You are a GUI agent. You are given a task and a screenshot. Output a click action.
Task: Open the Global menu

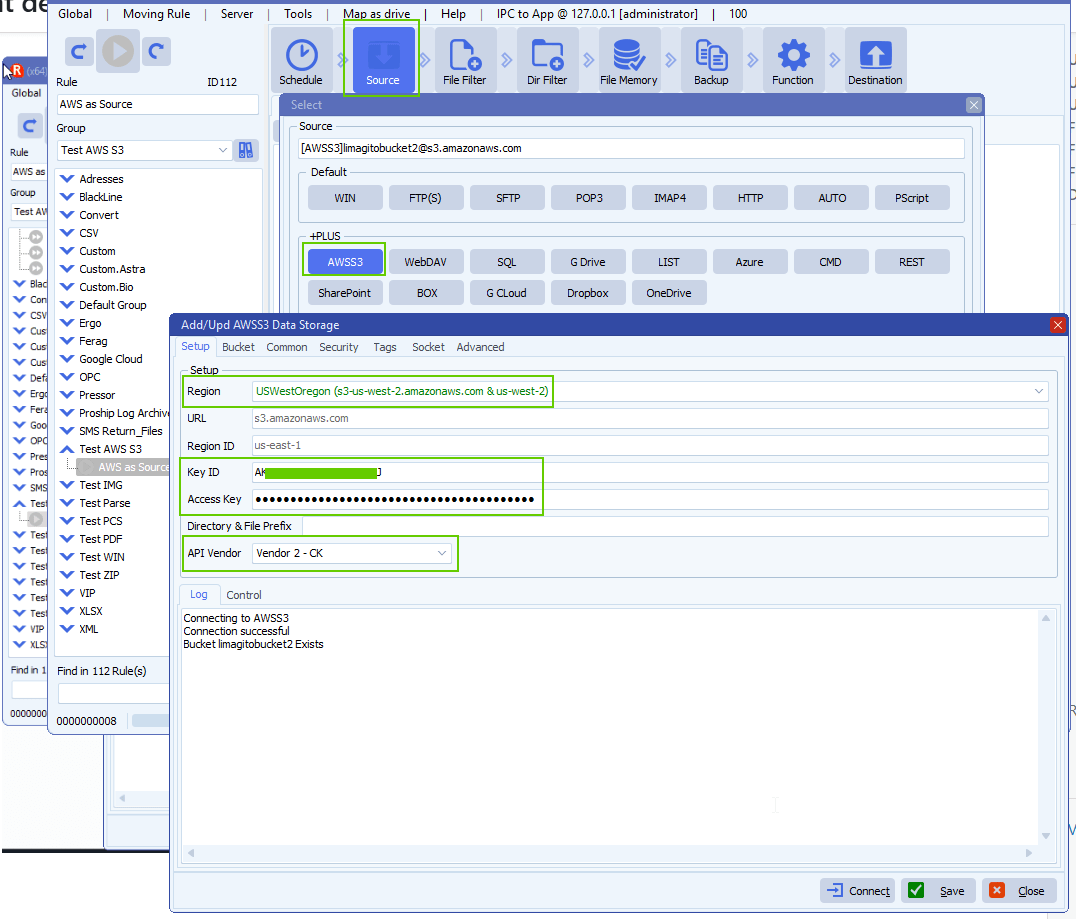click(75, 14)
